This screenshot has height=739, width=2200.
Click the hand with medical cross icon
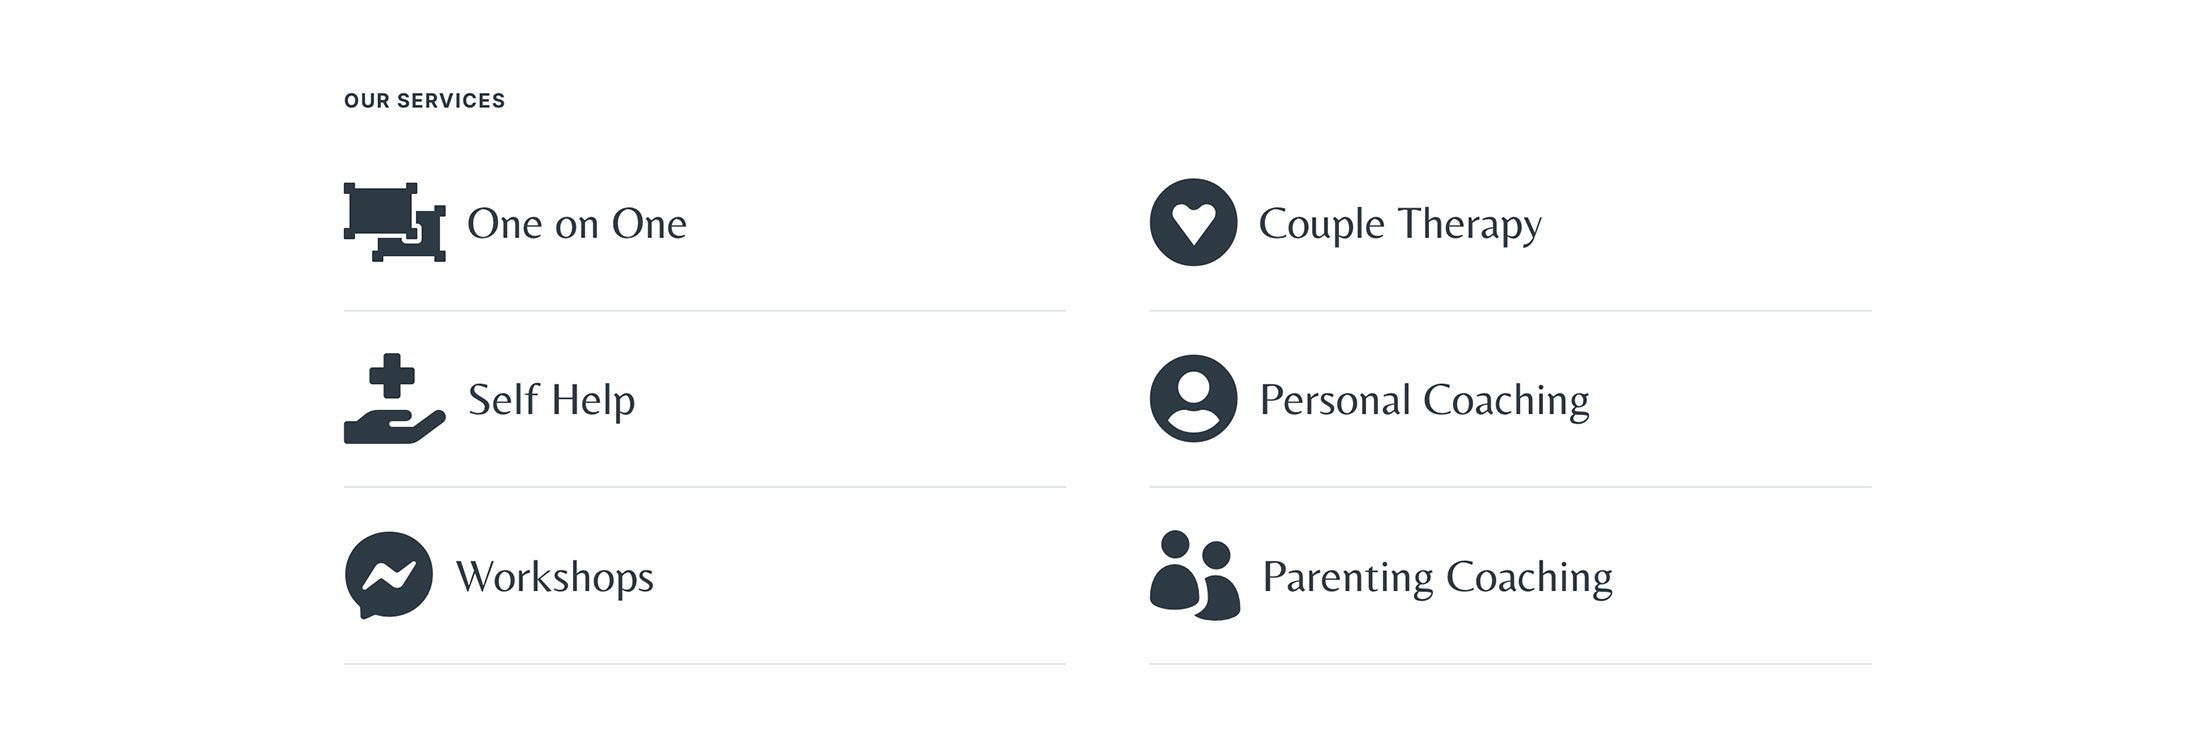[x=394, y=399]
